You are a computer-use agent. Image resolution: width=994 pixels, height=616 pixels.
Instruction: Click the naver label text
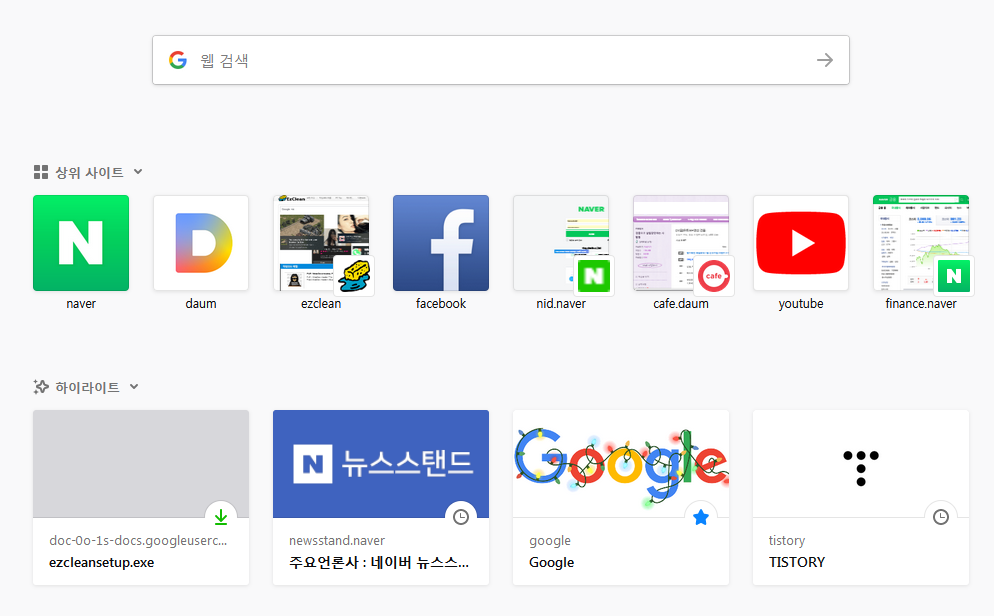[x=81, y=304]
